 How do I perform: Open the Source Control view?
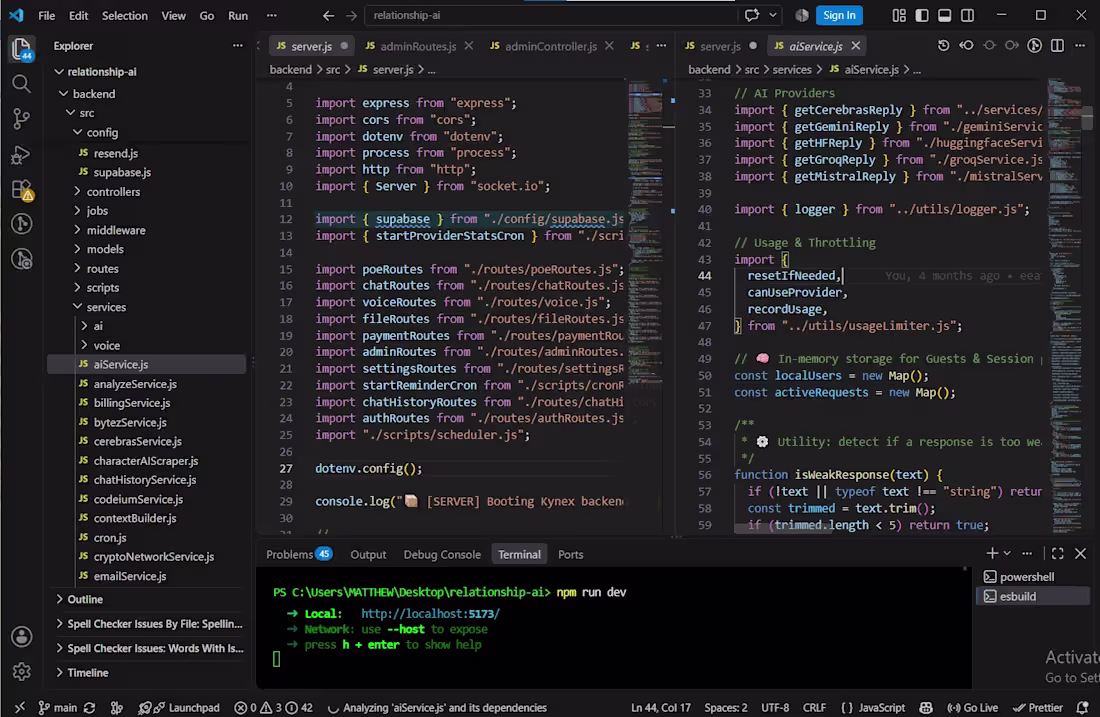coord(22,119)
